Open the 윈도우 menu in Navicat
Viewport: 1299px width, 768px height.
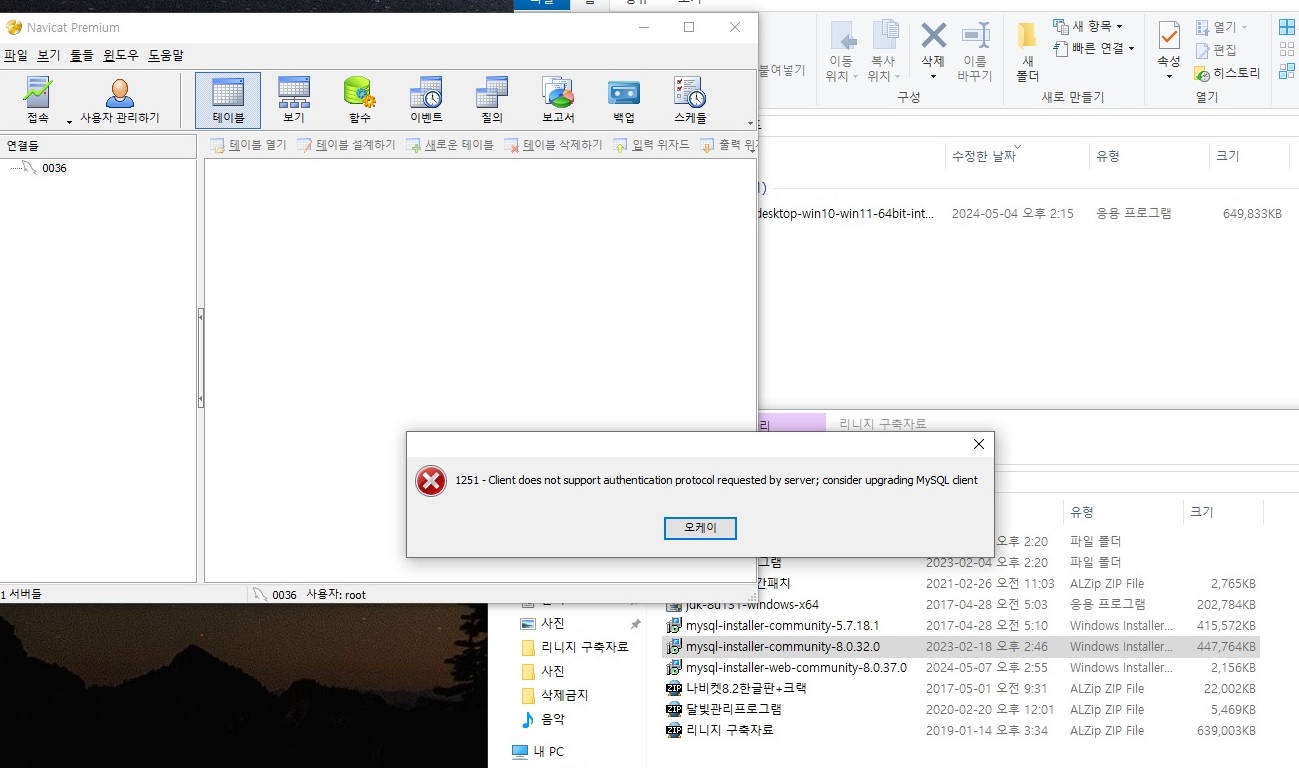pyautogui.click(x=121, y=55)
